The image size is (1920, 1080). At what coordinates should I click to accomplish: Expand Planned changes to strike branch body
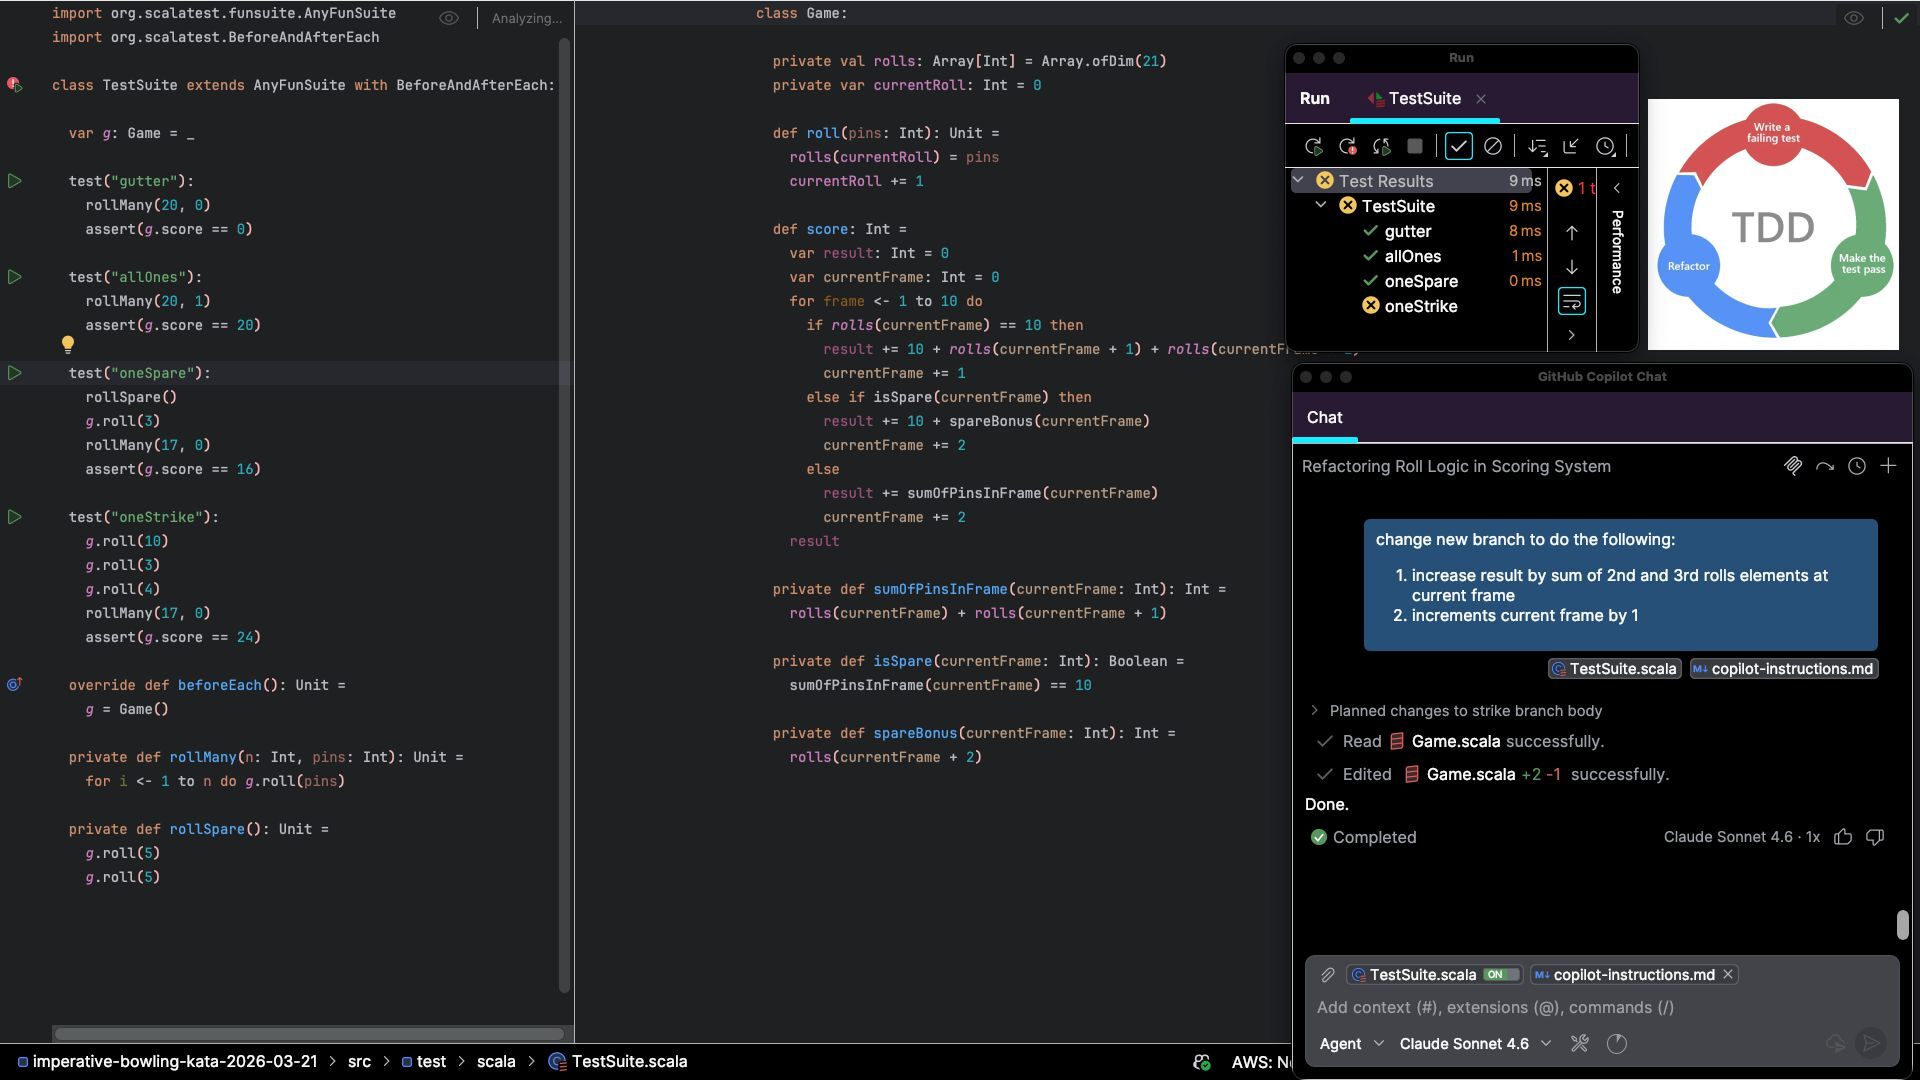[x=1314, y=711]
